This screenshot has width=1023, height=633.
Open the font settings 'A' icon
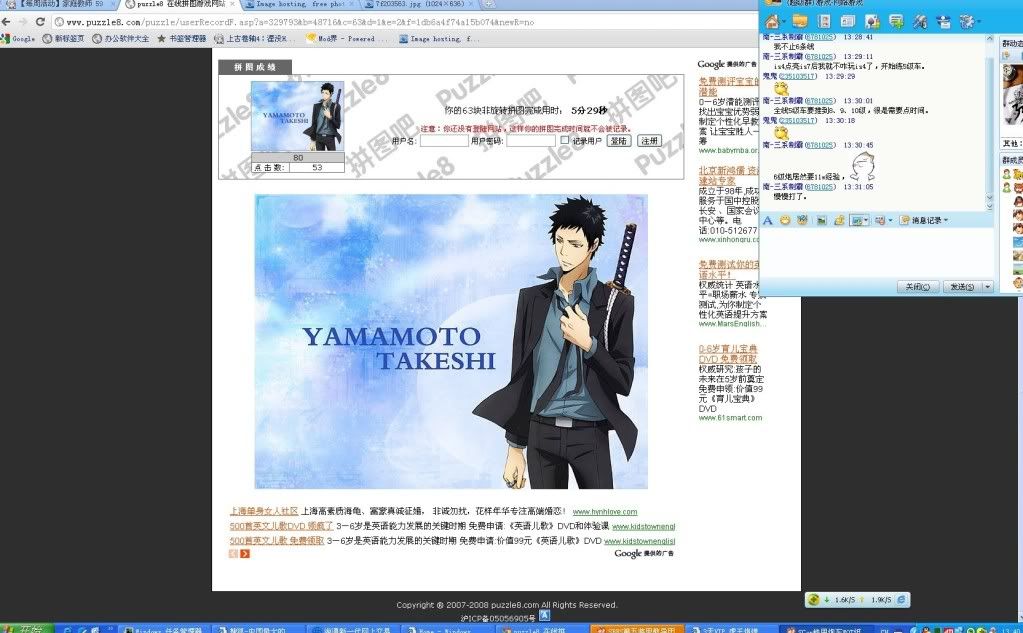tap(768, 221)
